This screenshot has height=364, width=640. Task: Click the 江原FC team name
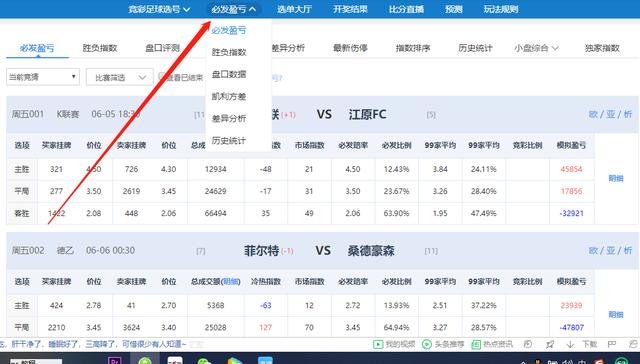367,114
